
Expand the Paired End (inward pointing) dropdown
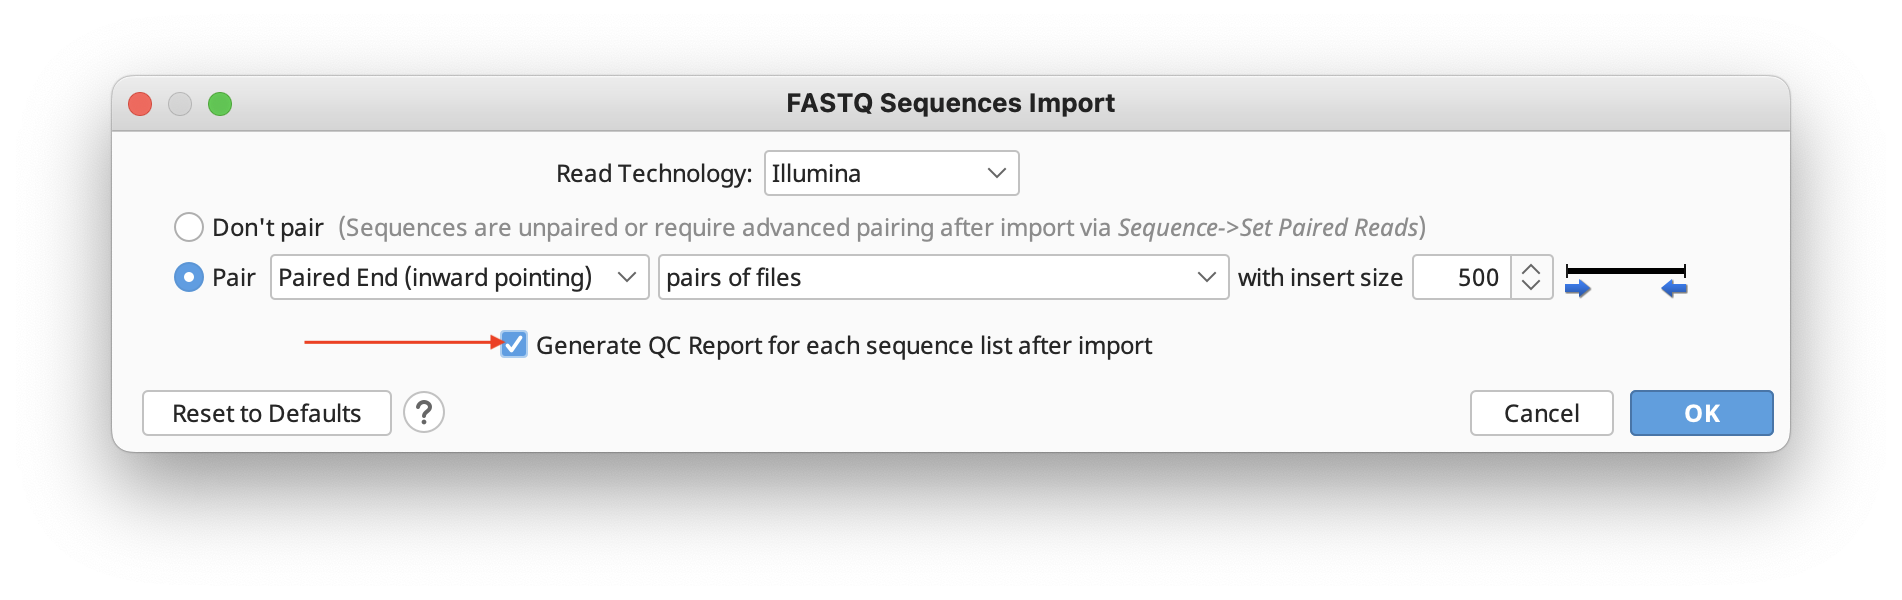459,277
